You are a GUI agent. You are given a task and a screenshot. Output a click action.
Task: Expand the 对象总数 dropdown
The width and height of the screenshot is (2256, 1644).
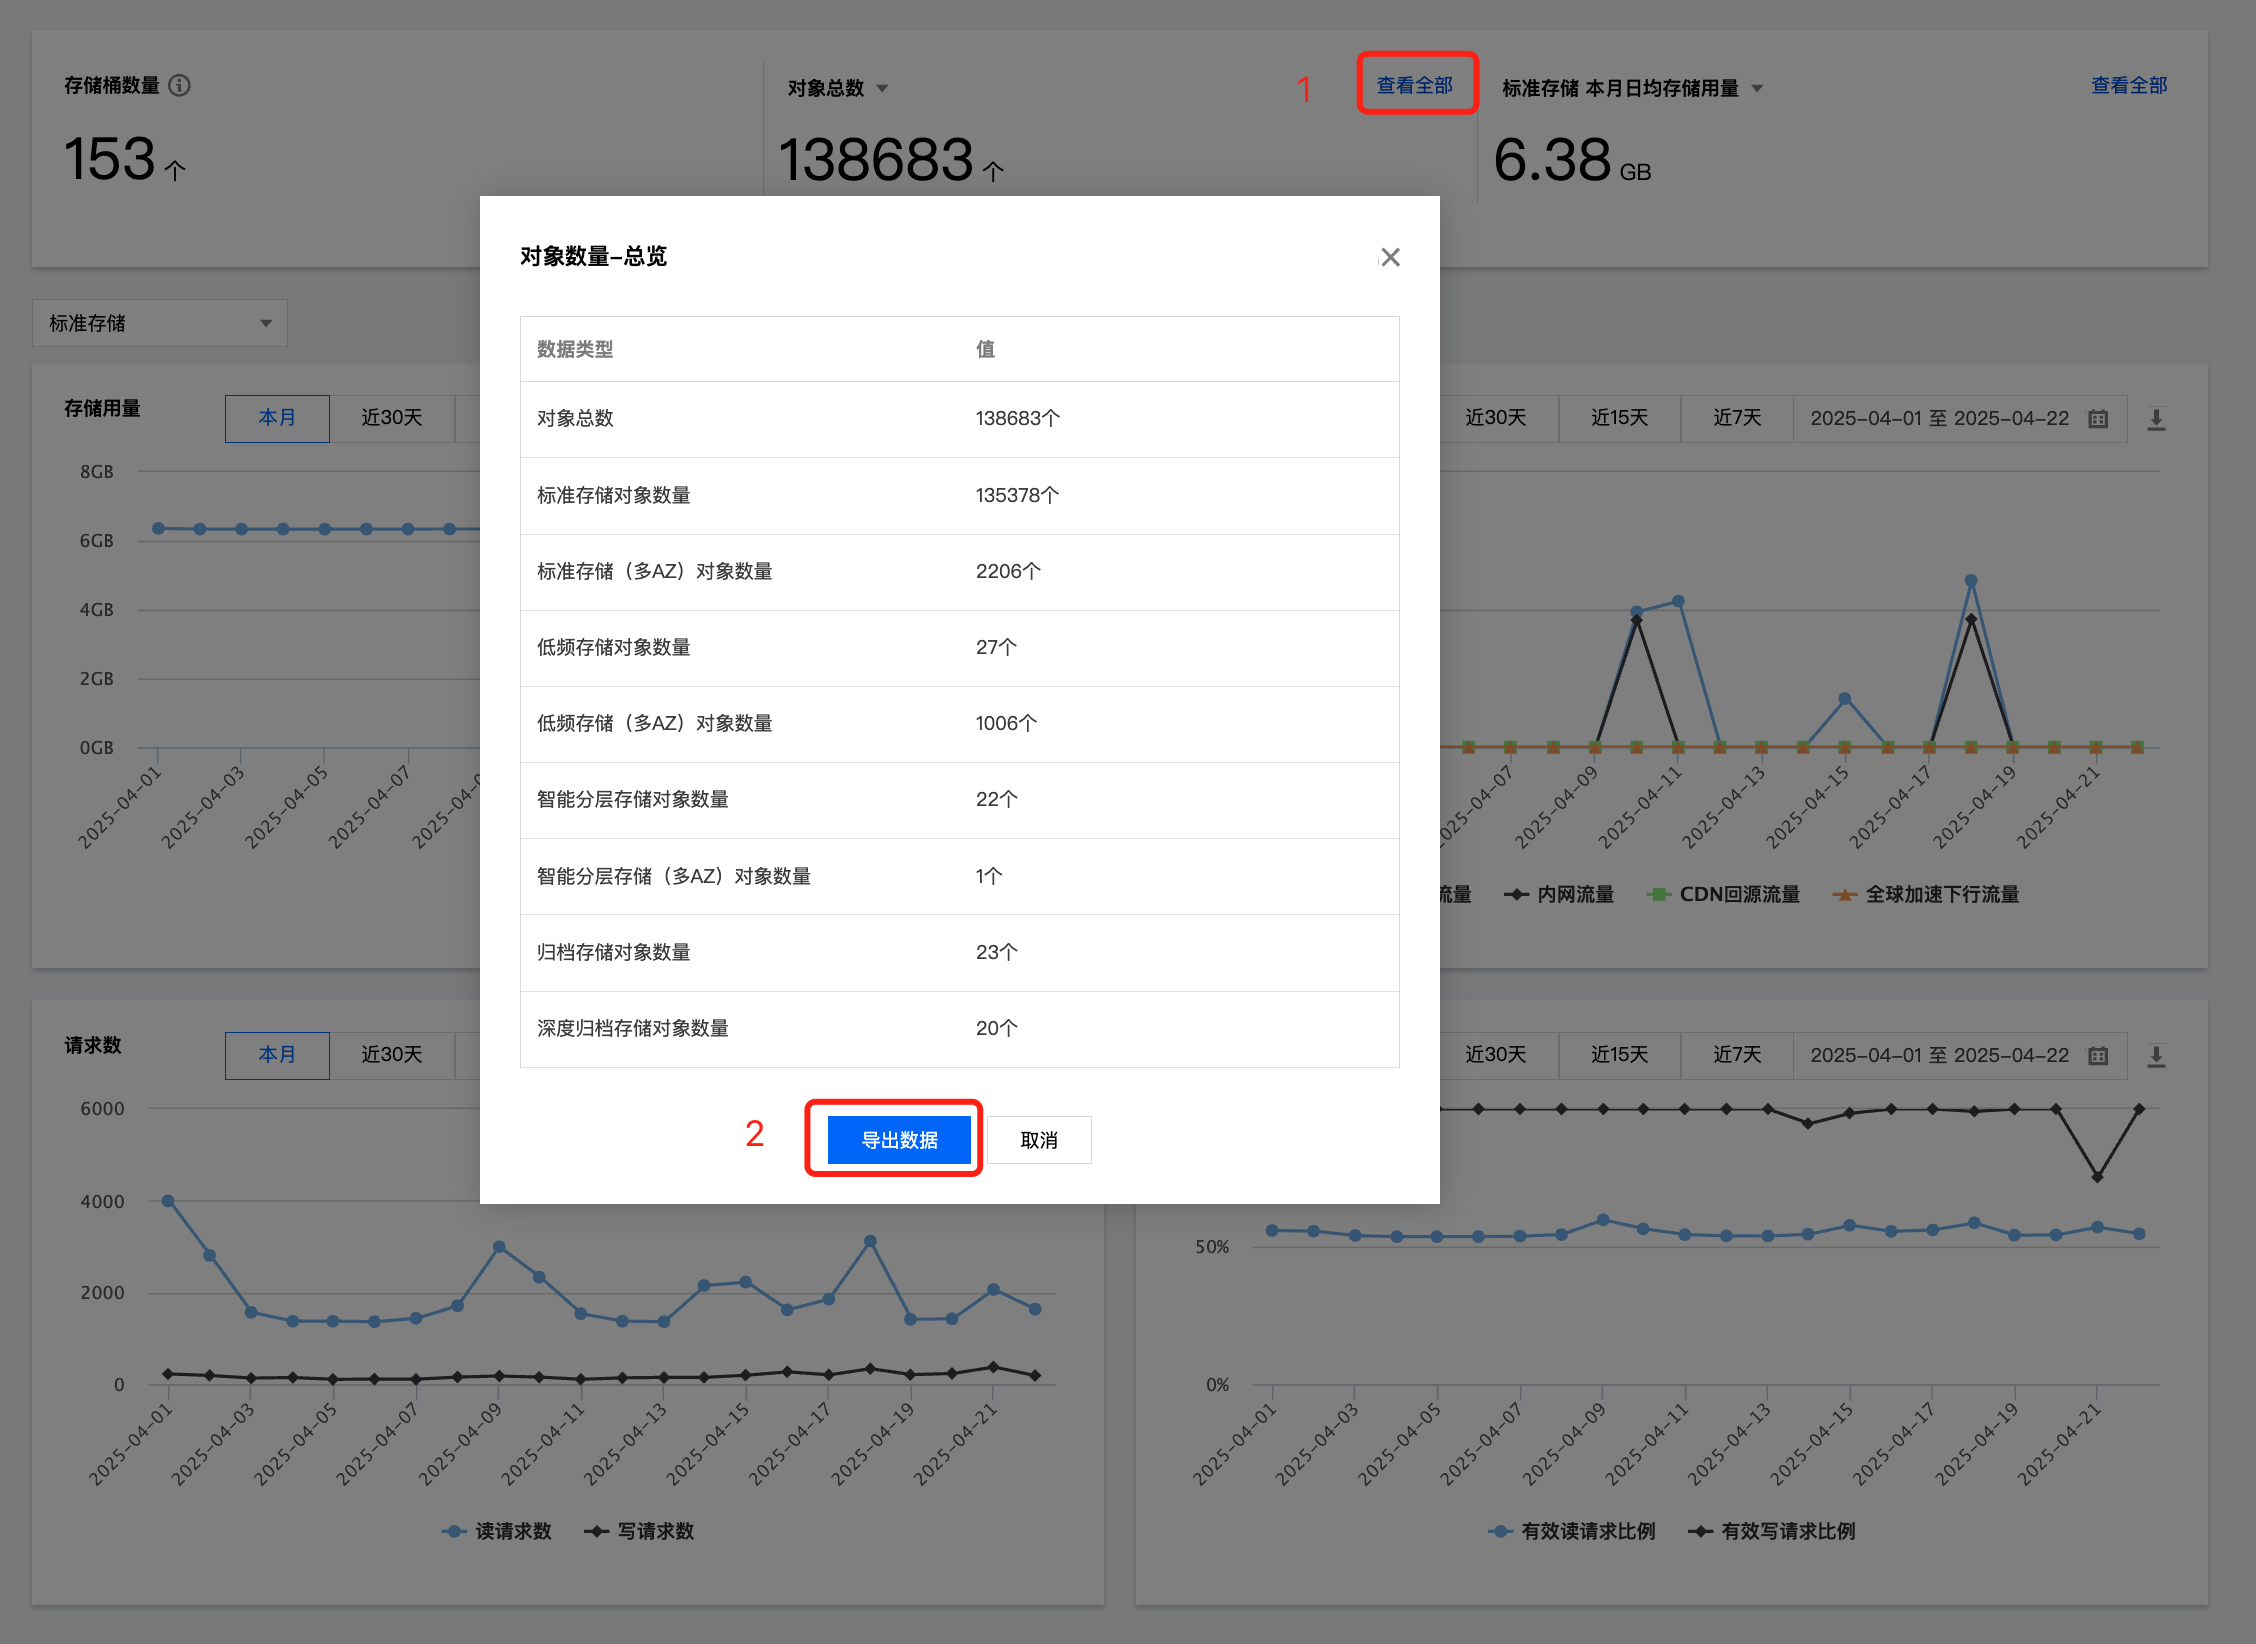882,89
